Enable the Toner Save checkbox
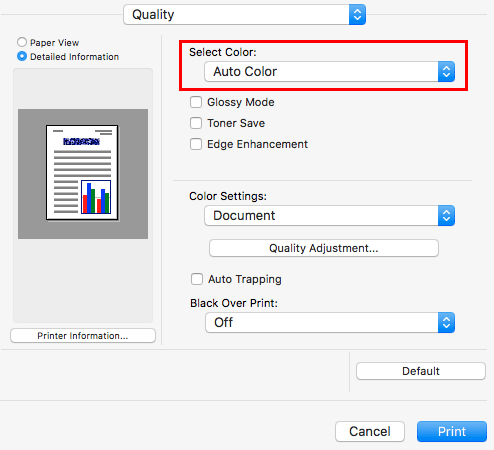This screenshot has width=494, height=450. coord(196,123)
